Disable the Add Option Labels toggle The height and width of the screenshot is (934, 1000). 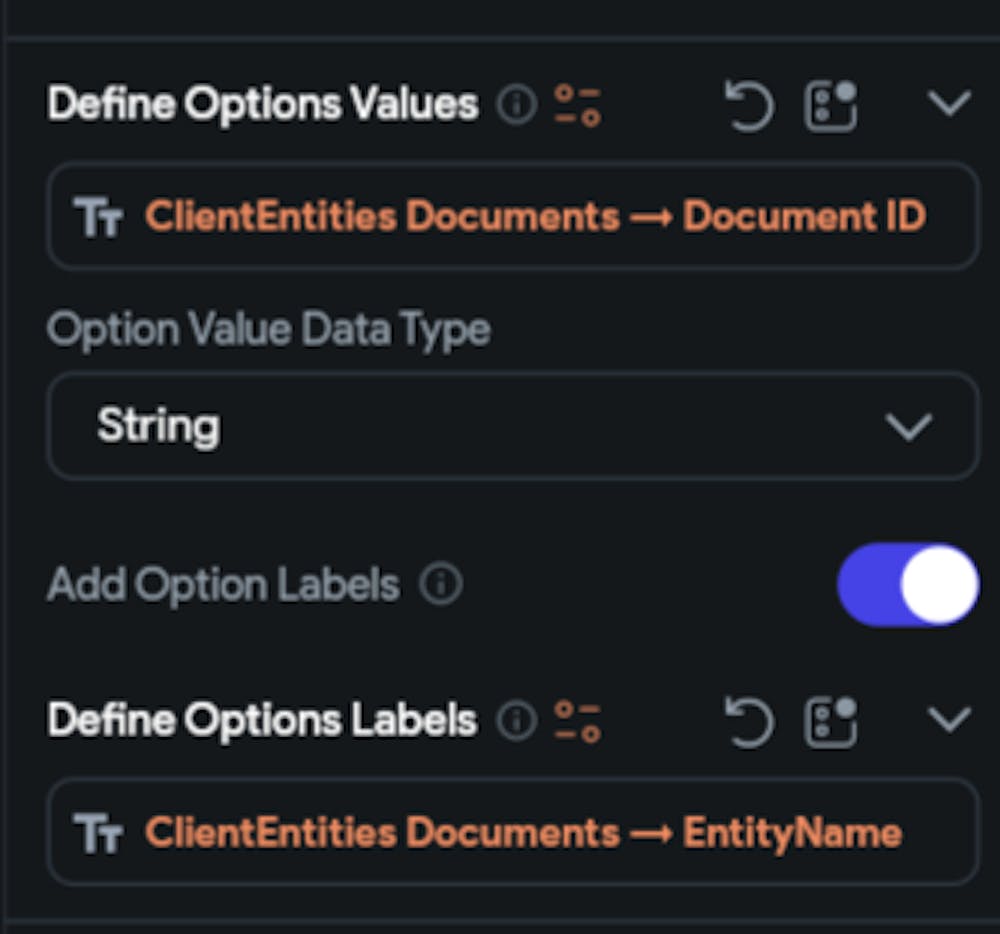[907, 586]
